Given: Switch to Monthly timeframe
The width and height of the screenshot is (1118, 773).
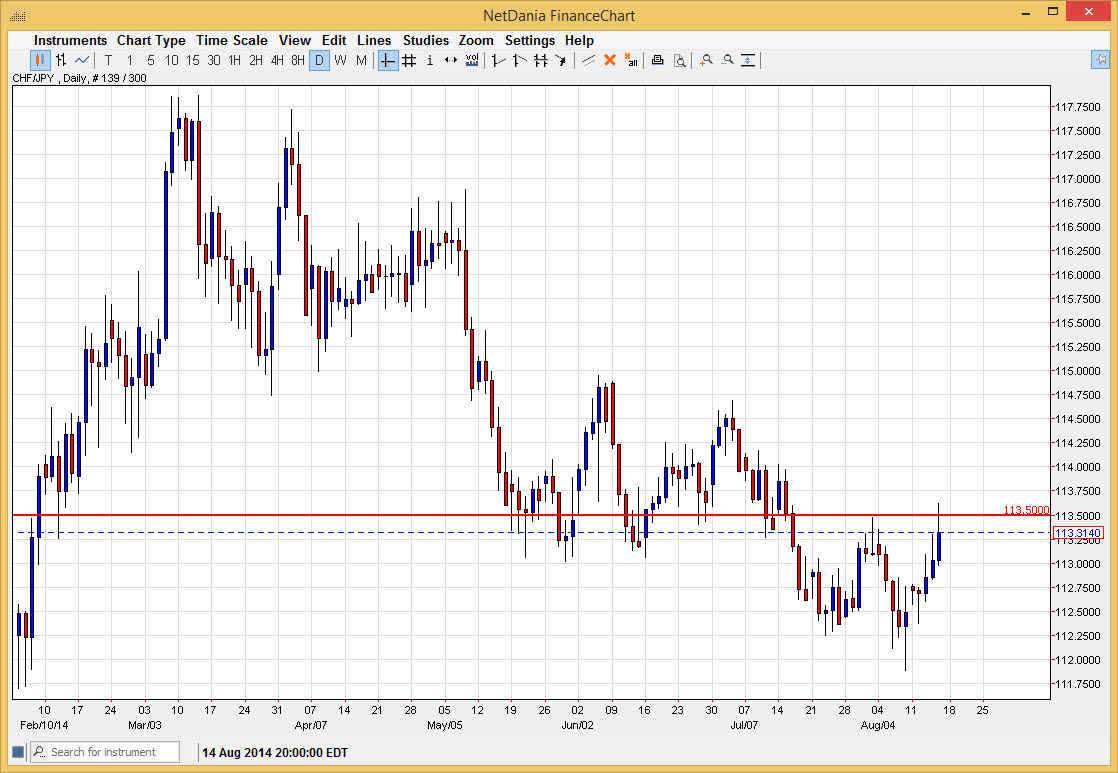Looking at the screenshot, I should [361, 61].
